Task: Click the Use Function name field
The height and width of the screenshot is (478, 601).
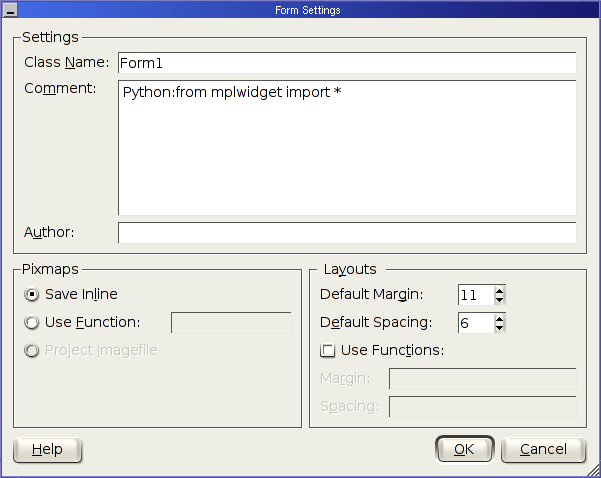Action: point(231,323)
